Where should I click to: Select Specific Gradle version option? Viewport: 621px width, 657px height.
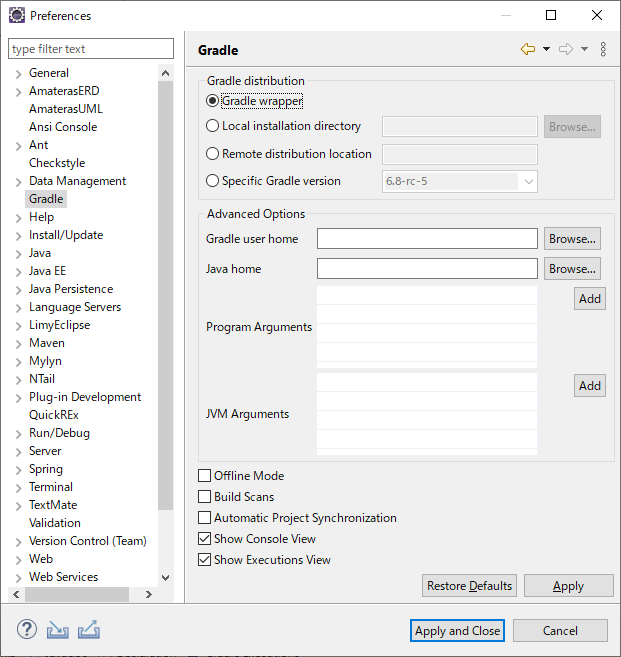coord(212,181)
